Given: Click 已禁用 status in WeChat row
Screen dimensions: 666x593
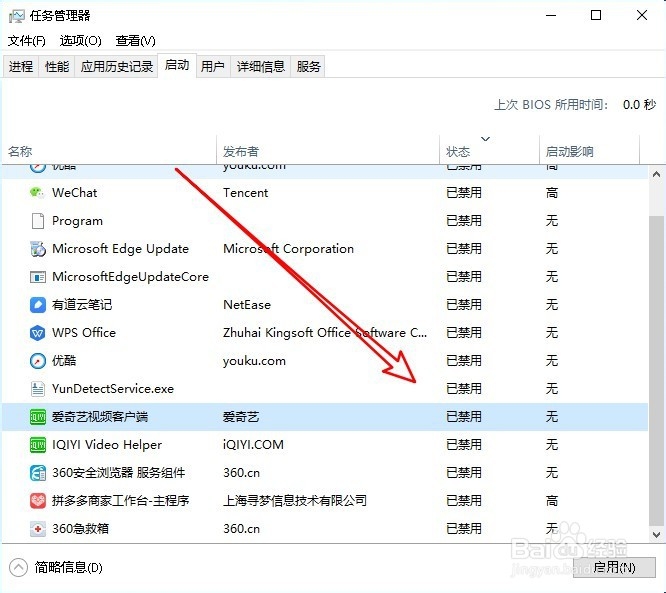Looking at the screenshot, I should pos(464,193).
